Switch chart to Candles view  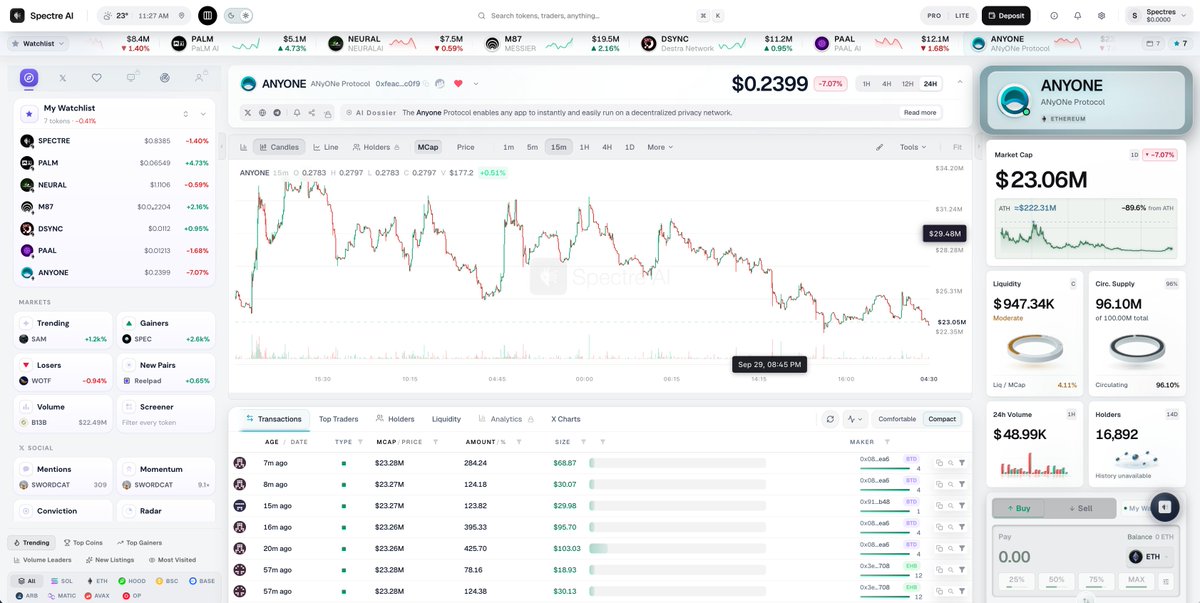(x=279, y=147)
